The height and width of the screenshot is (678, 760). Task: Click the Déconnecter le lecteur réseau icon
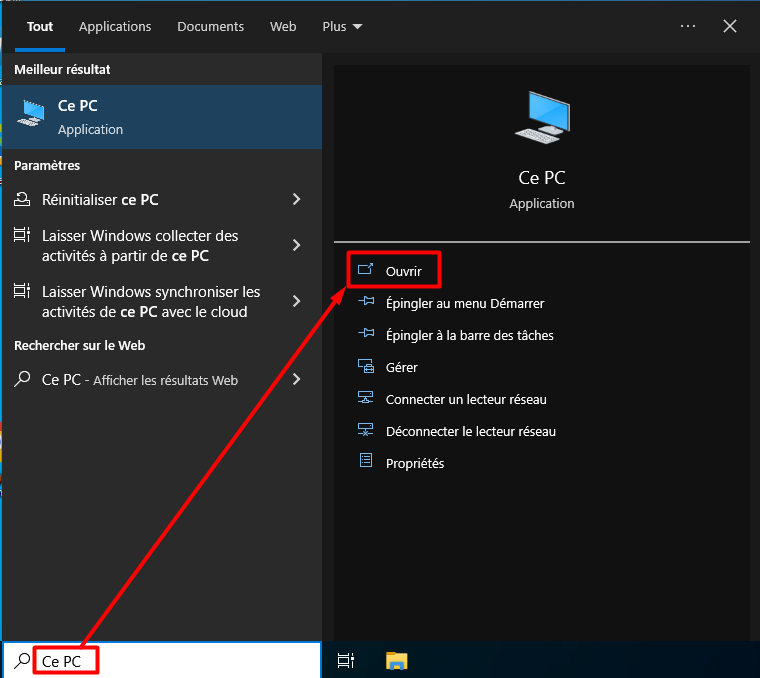click(x=365, y=430)
